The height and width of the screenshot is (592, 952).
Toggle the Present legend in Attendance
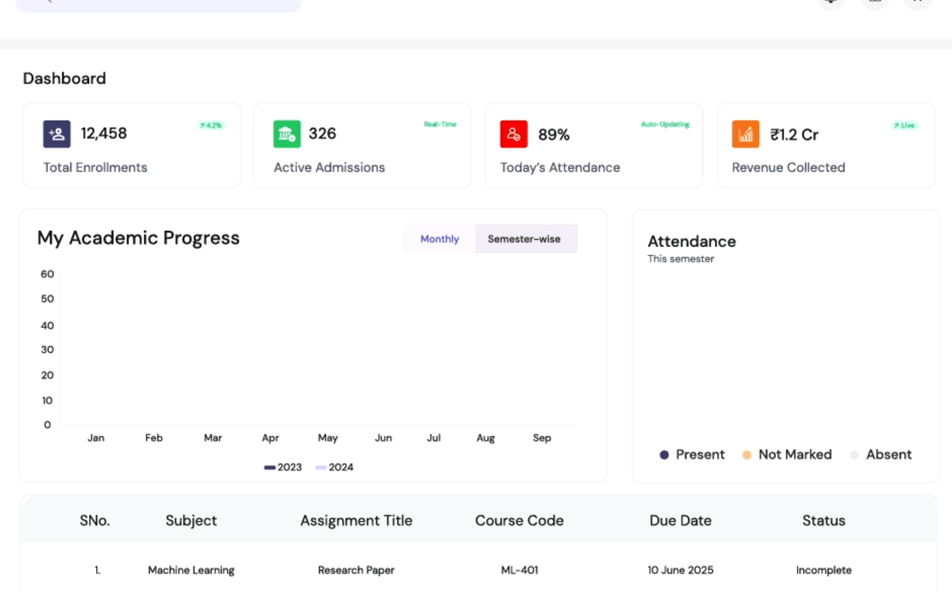[x=692, y=455]
